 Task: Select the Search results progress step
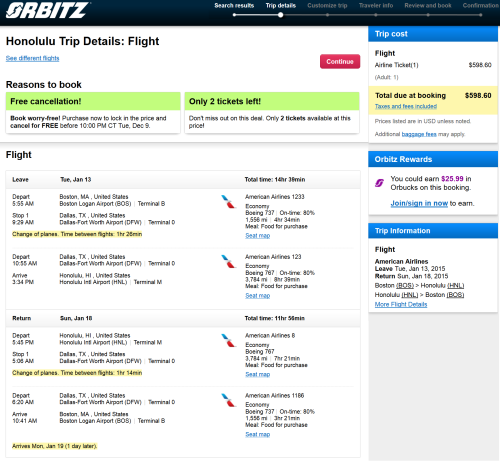234,6
